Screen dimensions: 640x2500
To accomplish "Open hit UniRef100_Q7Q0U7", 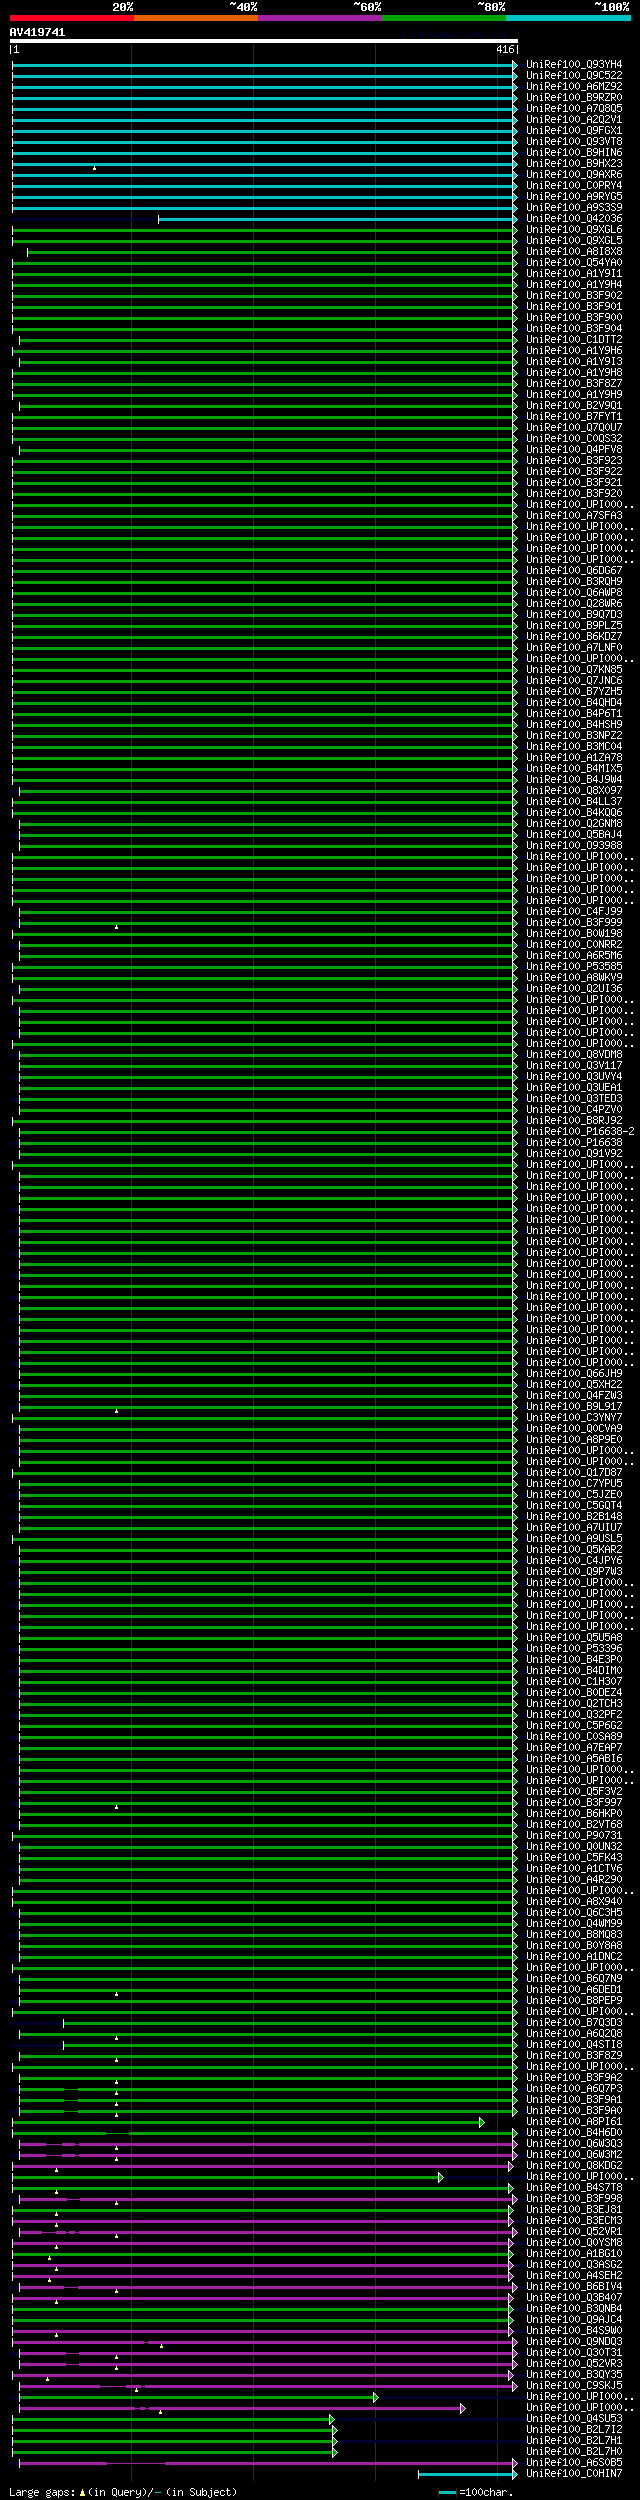I will 574,428.
